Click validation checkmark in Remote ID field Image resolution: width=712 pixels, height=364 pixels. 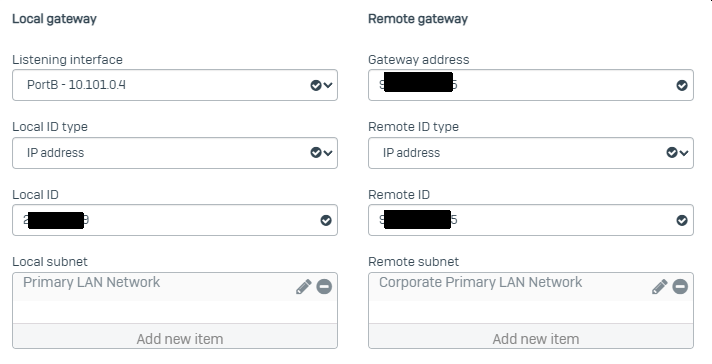682,221
